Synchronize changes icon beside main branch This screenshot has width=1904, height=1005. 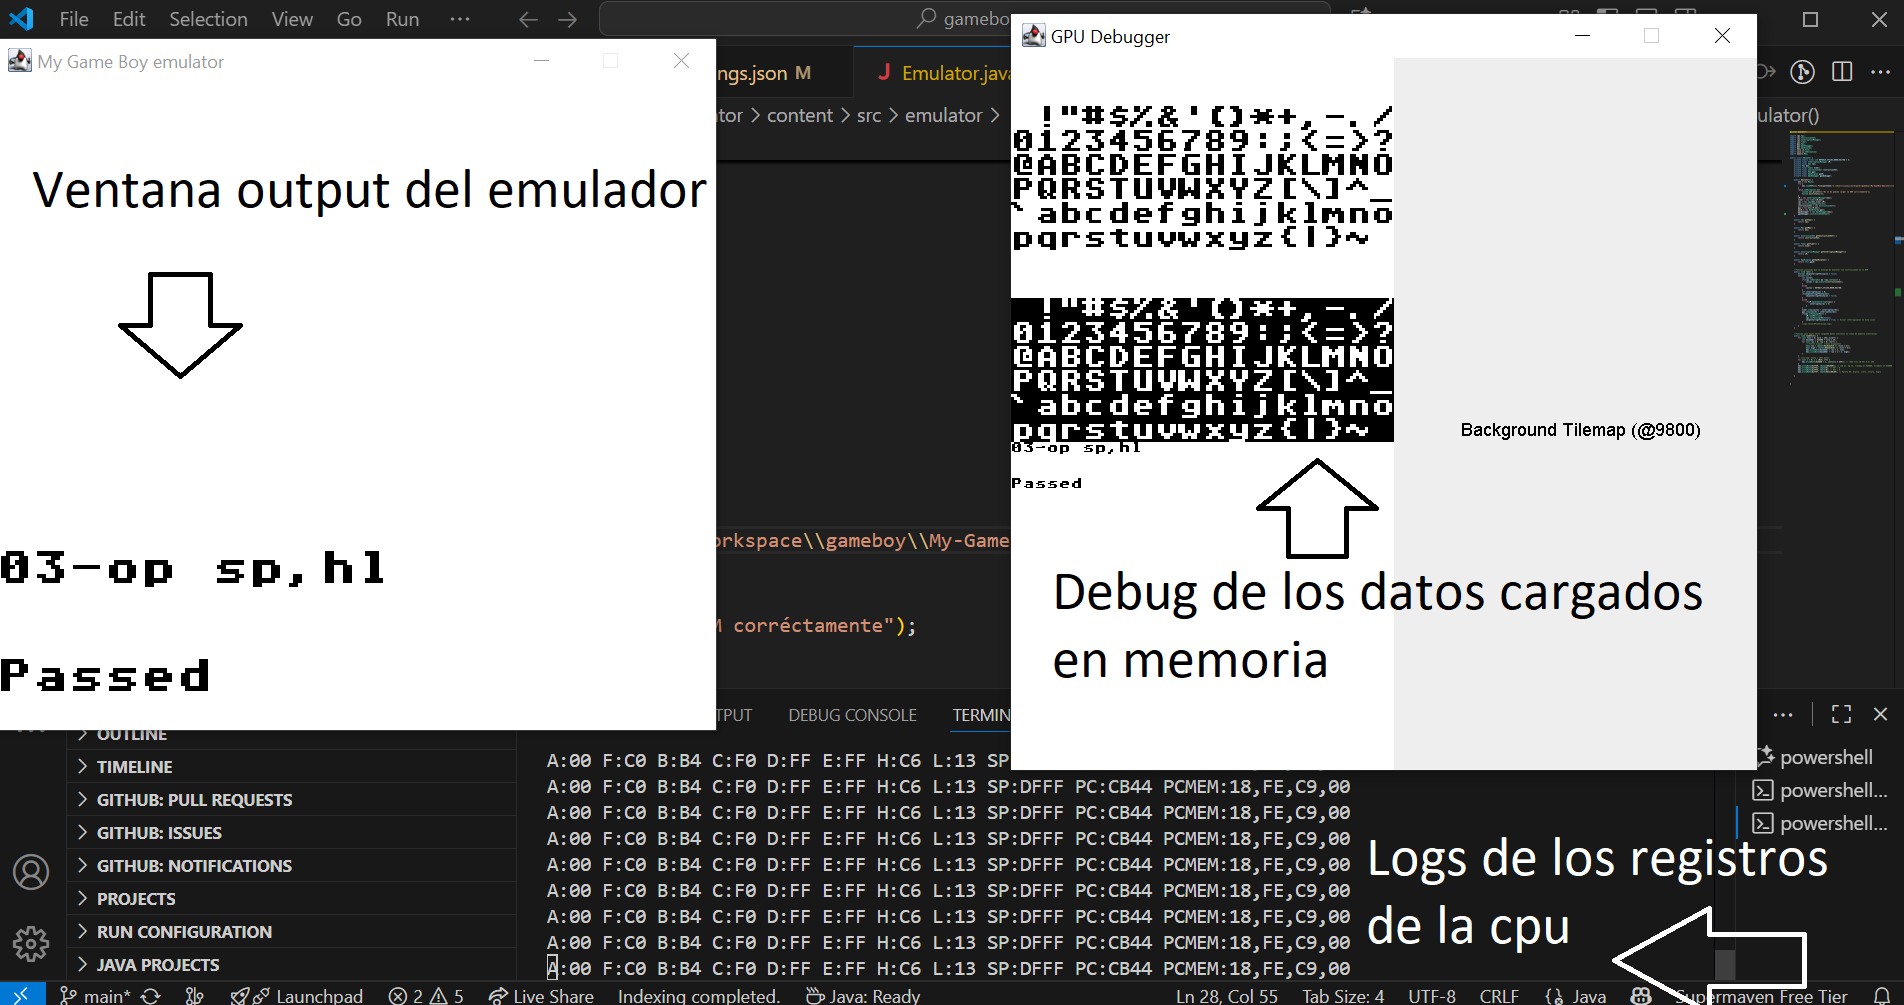(151, 995)
